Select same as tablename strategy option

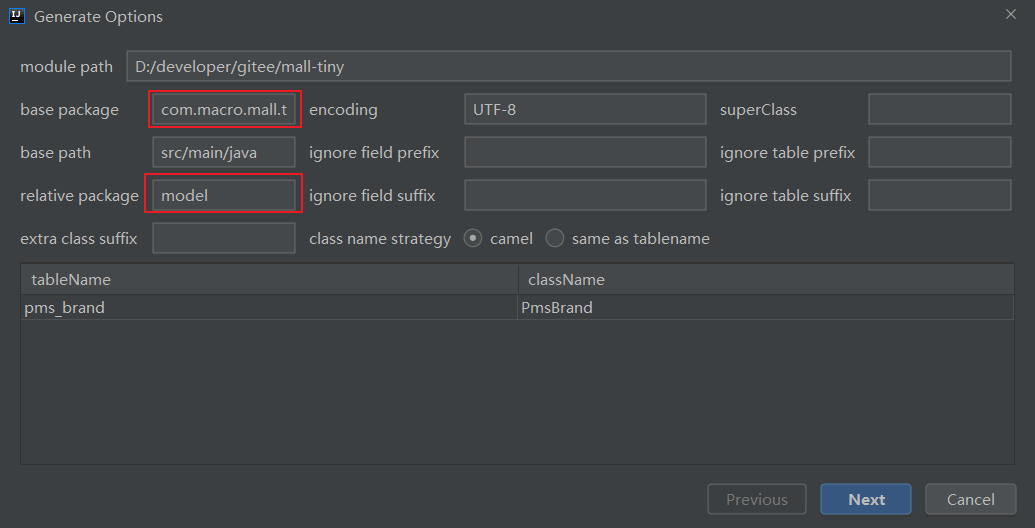coord(554,238)
